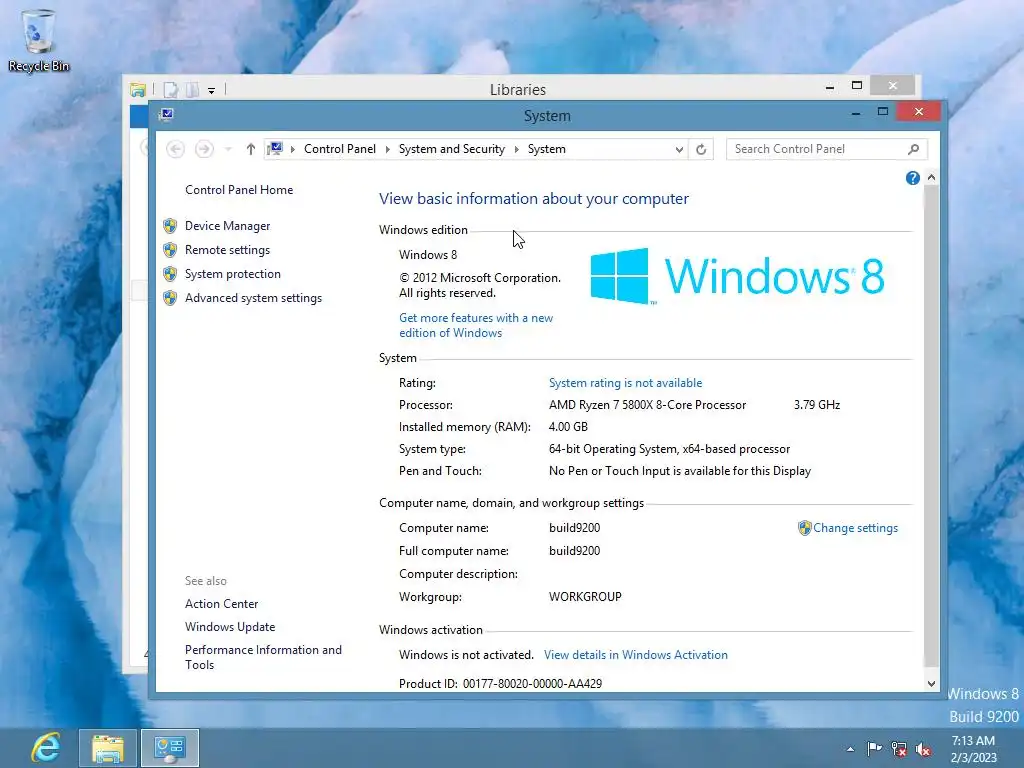Select the Control Panel taskbar button
1024x768 pixels.
pyautogui.click(x=170, y=748)
